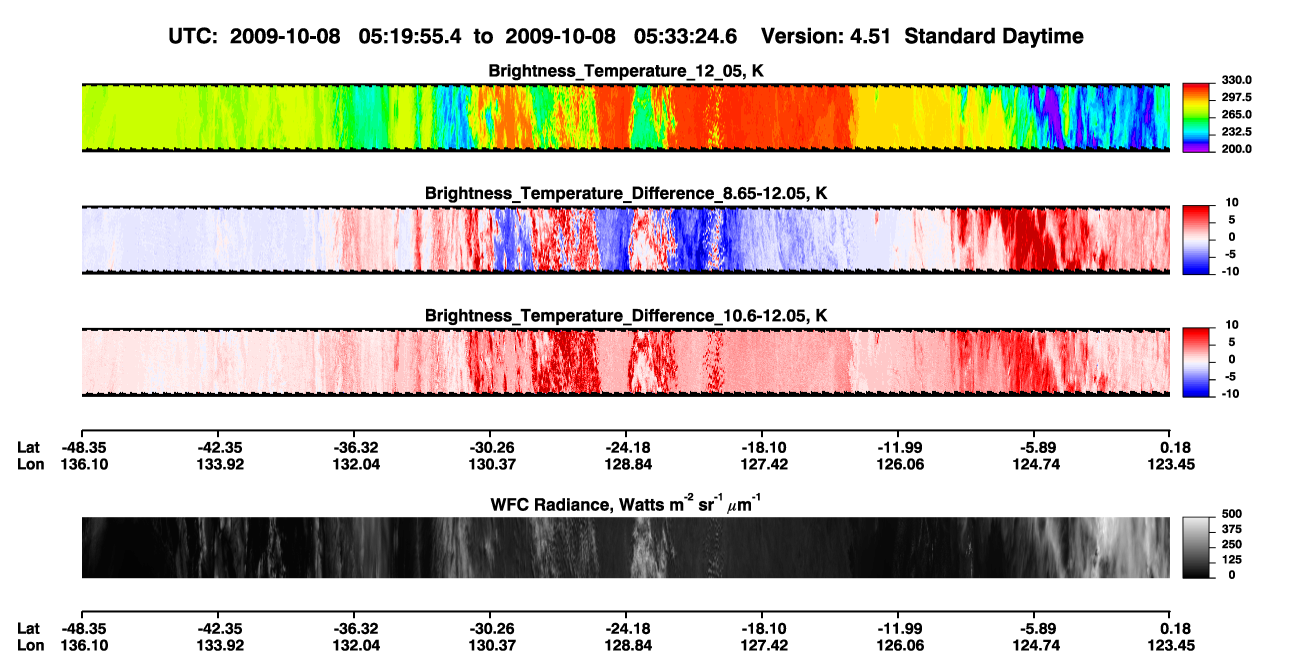Click the 125 label on the WFC colorbar

1231,559
